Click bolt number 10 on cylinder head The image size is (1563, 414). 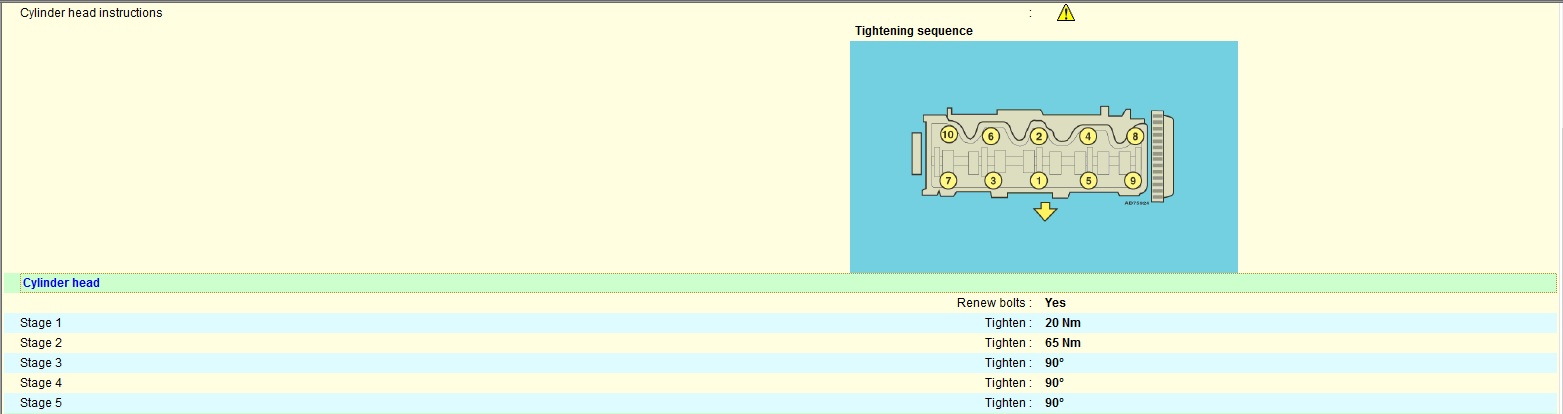pos(948,135)
